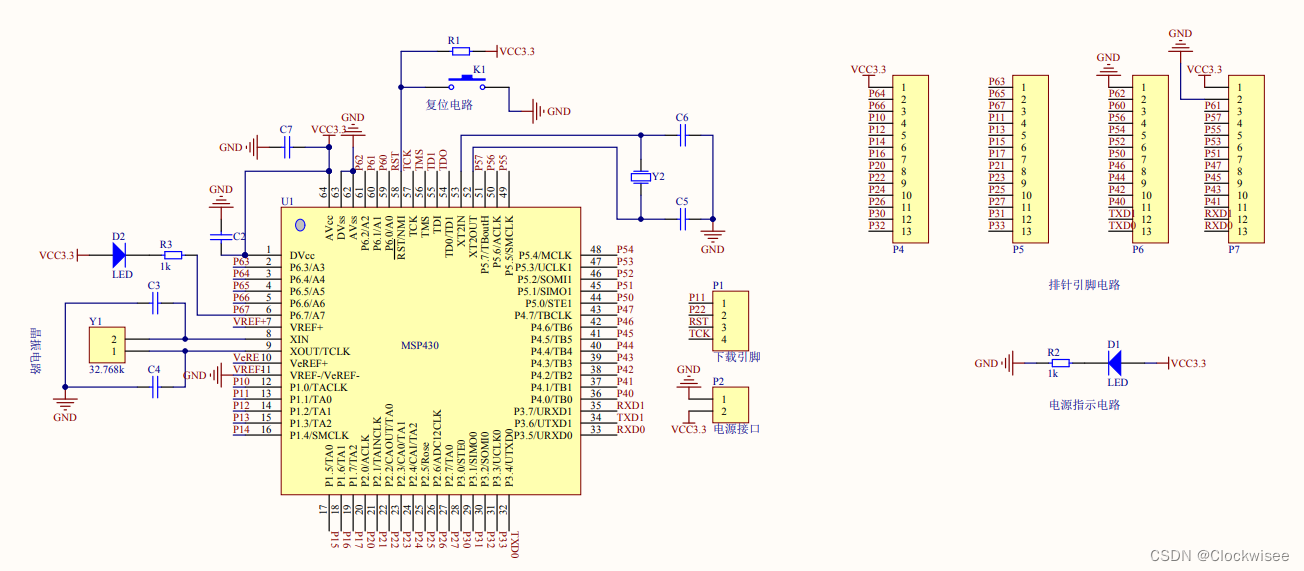Select capacitor C5 symbol
Image resolution: width=1304 pixels, height=571 pixels.
click(683, 217)
